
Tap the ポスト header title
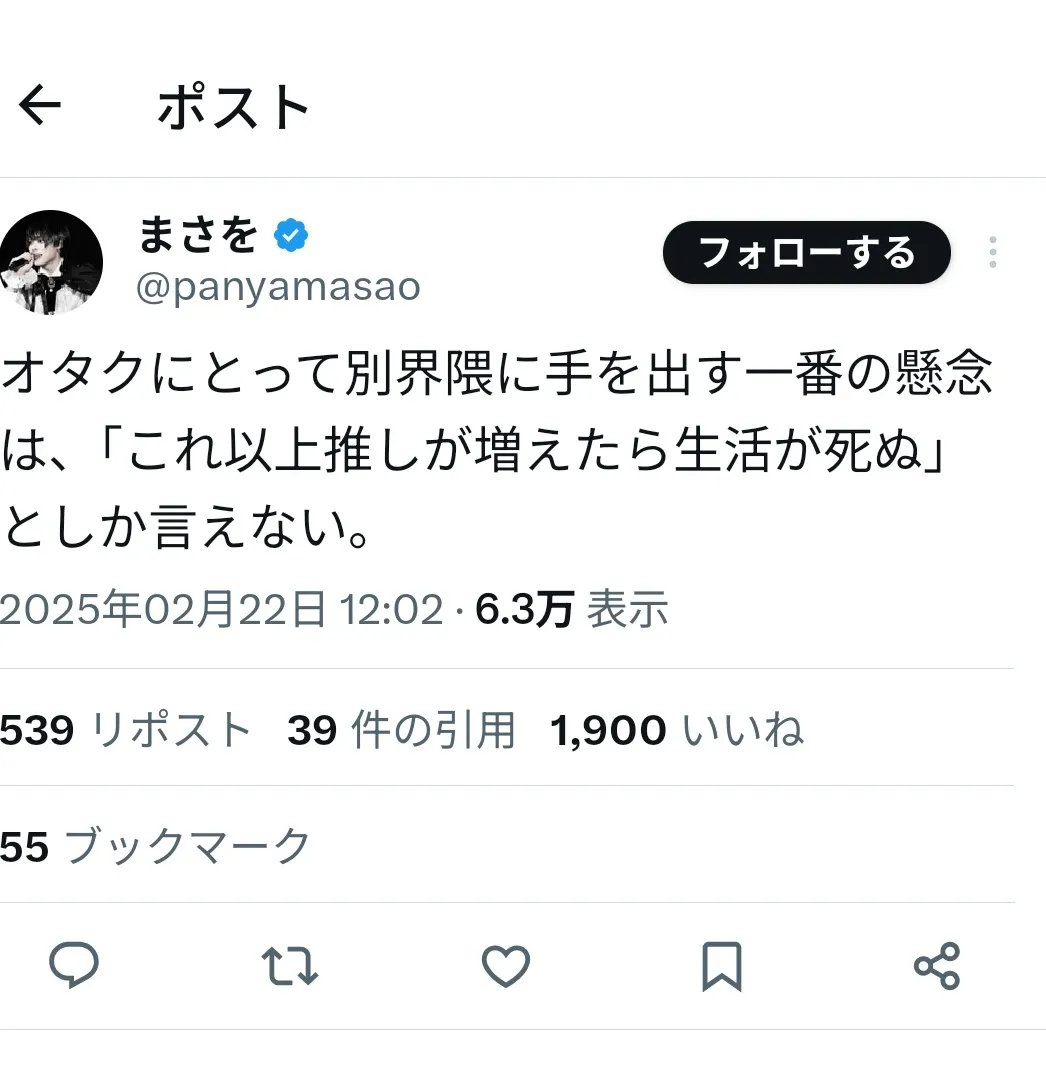(x=234, y=106)
